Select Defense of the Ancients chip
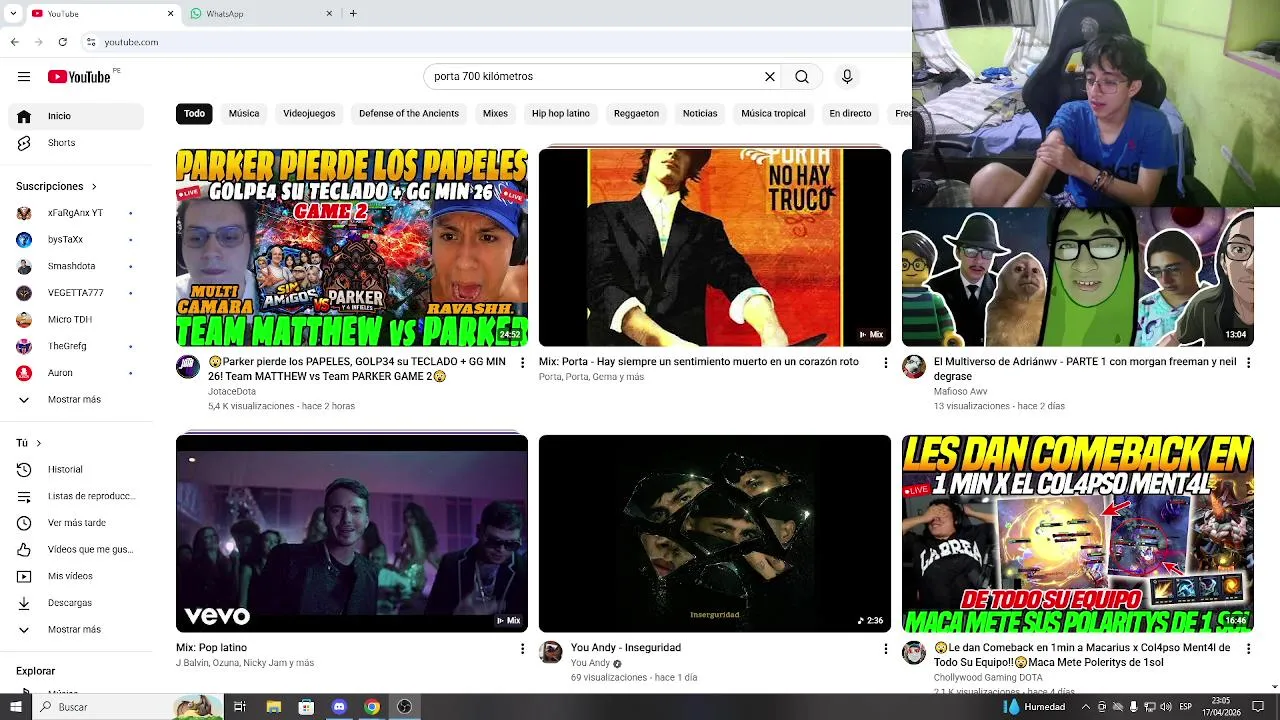Screen dimensions: 1280x720 [409, 114]
